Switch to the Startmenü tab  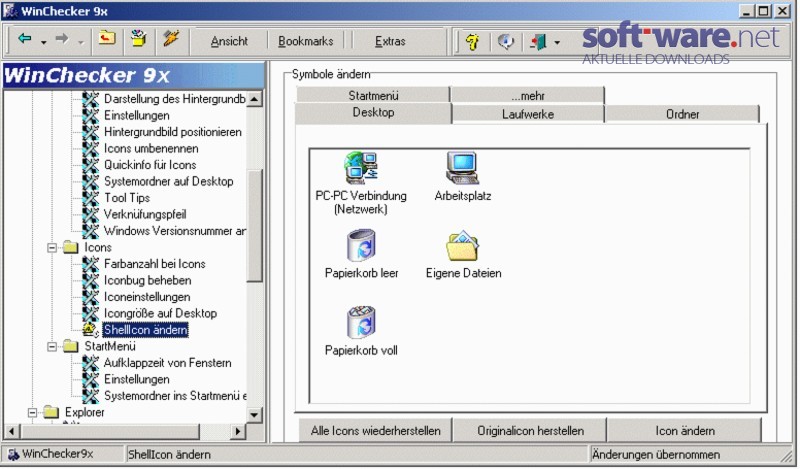pyautogui.click(x=373, y=95)
